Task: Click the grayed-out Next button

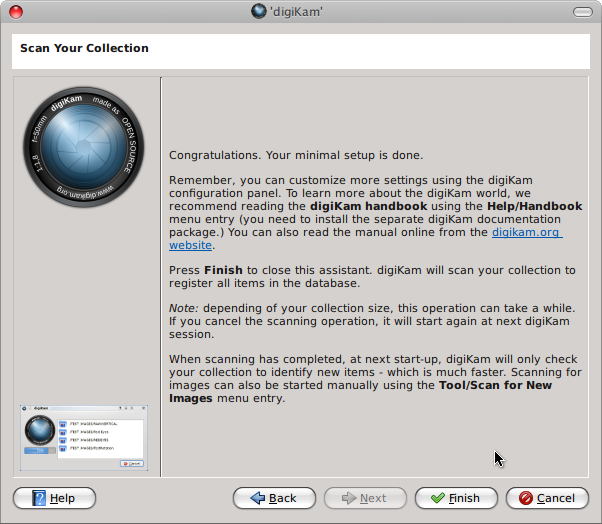Action: pos(365,498)
